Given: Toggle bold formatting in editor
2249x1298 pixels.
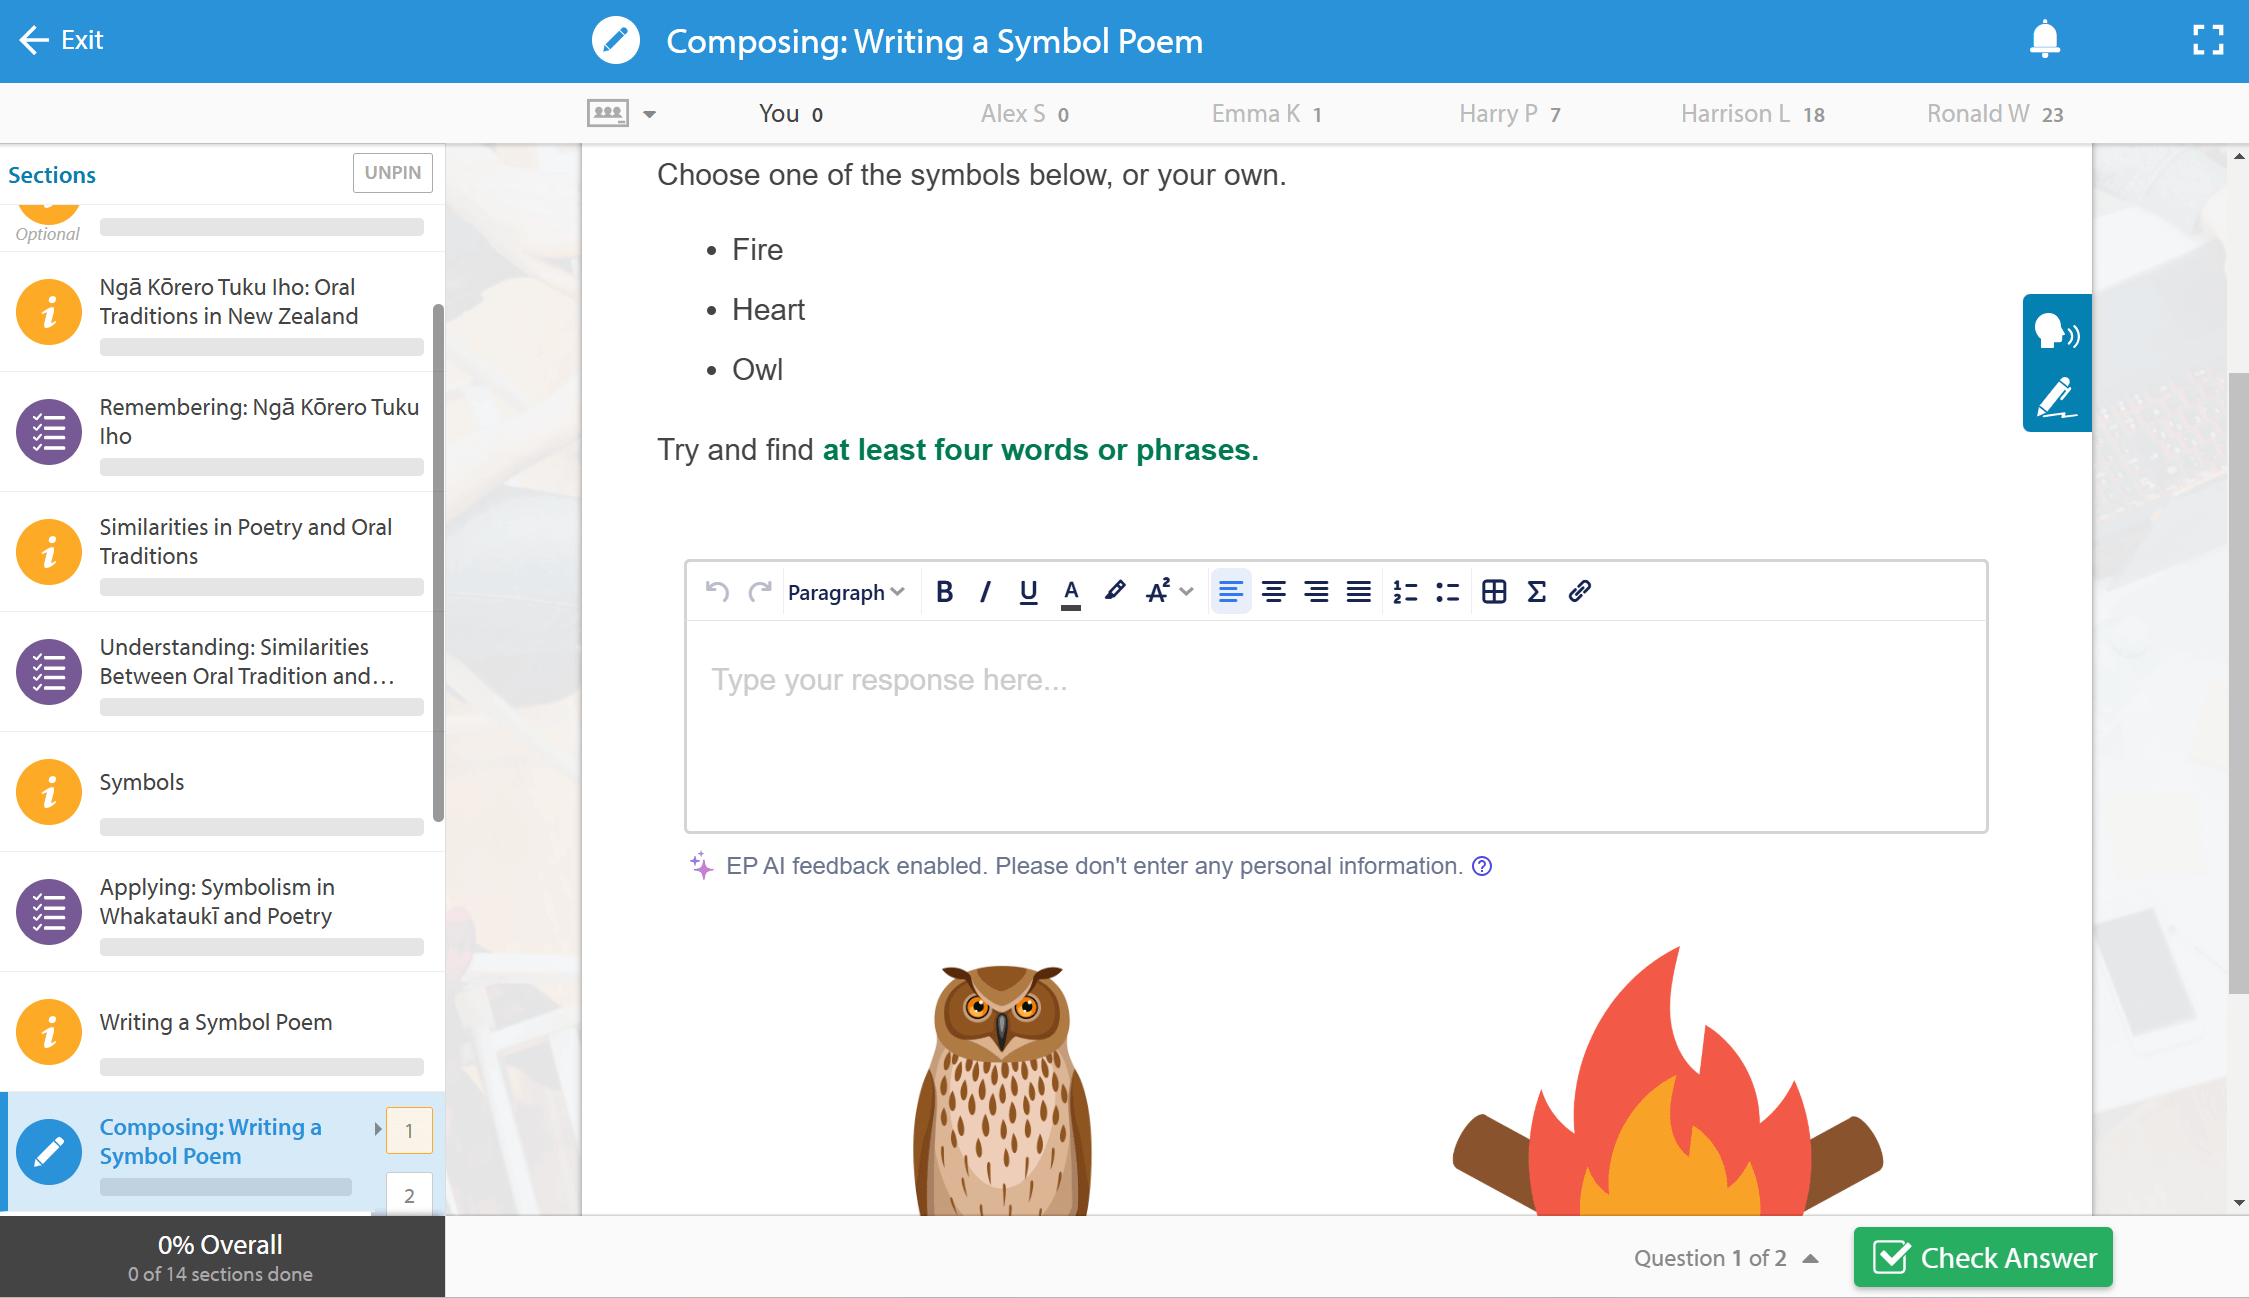Looking at the screenshot, I should tap(944, 592).
